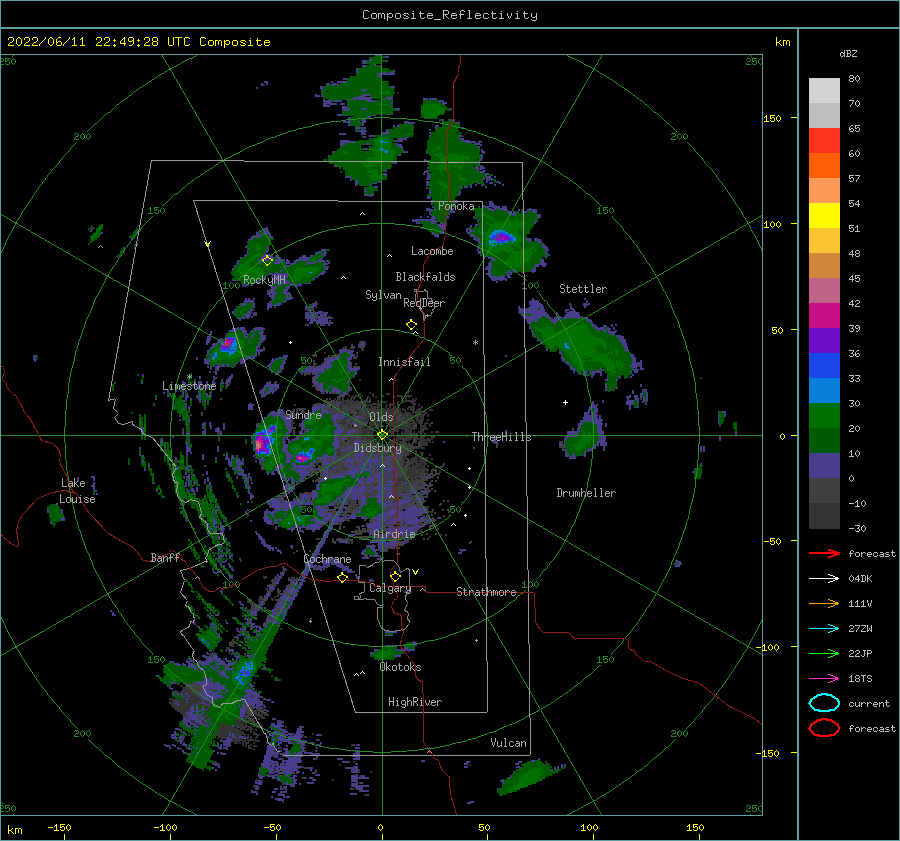Select the bright yellow dBZ swatch

point(824,215)
